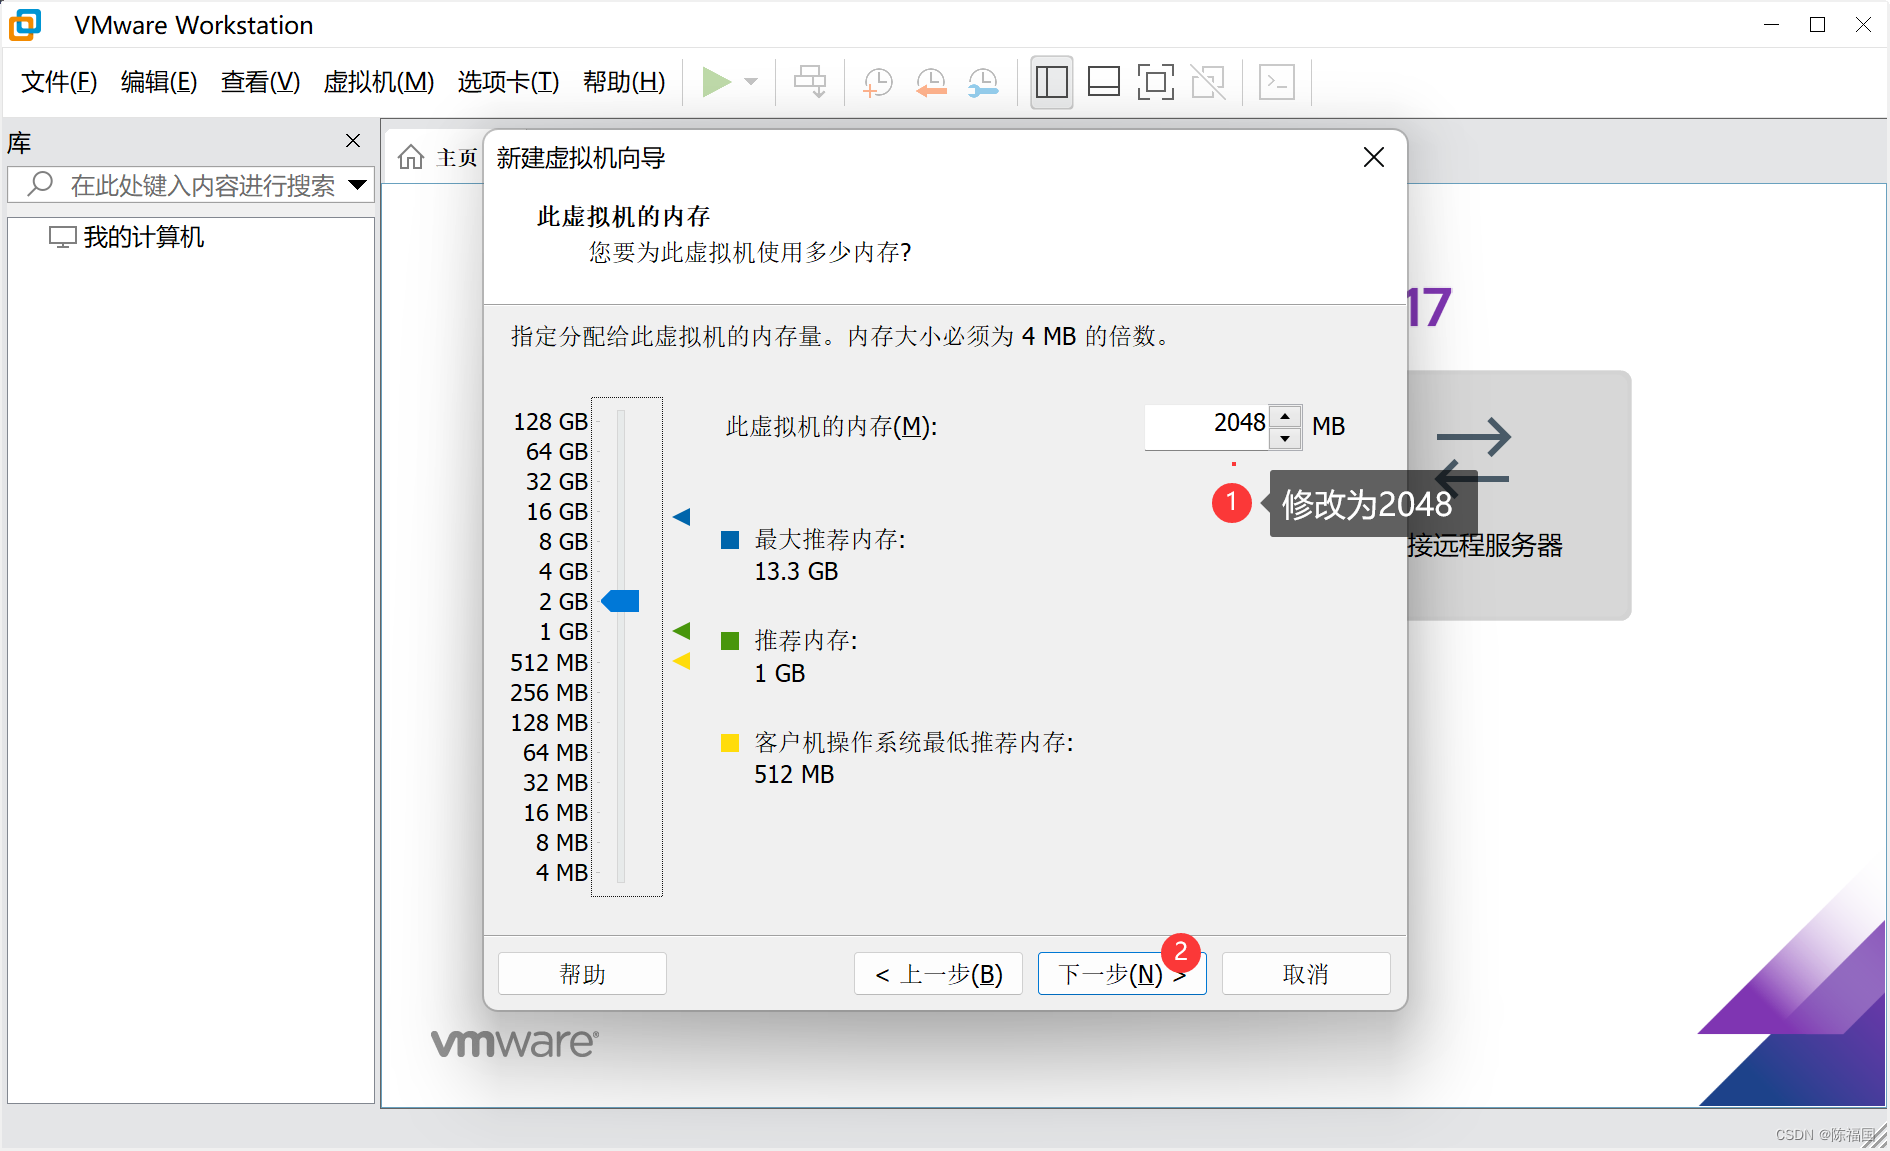Increase memory with the up spinner arrow

tap(1285, 415)
